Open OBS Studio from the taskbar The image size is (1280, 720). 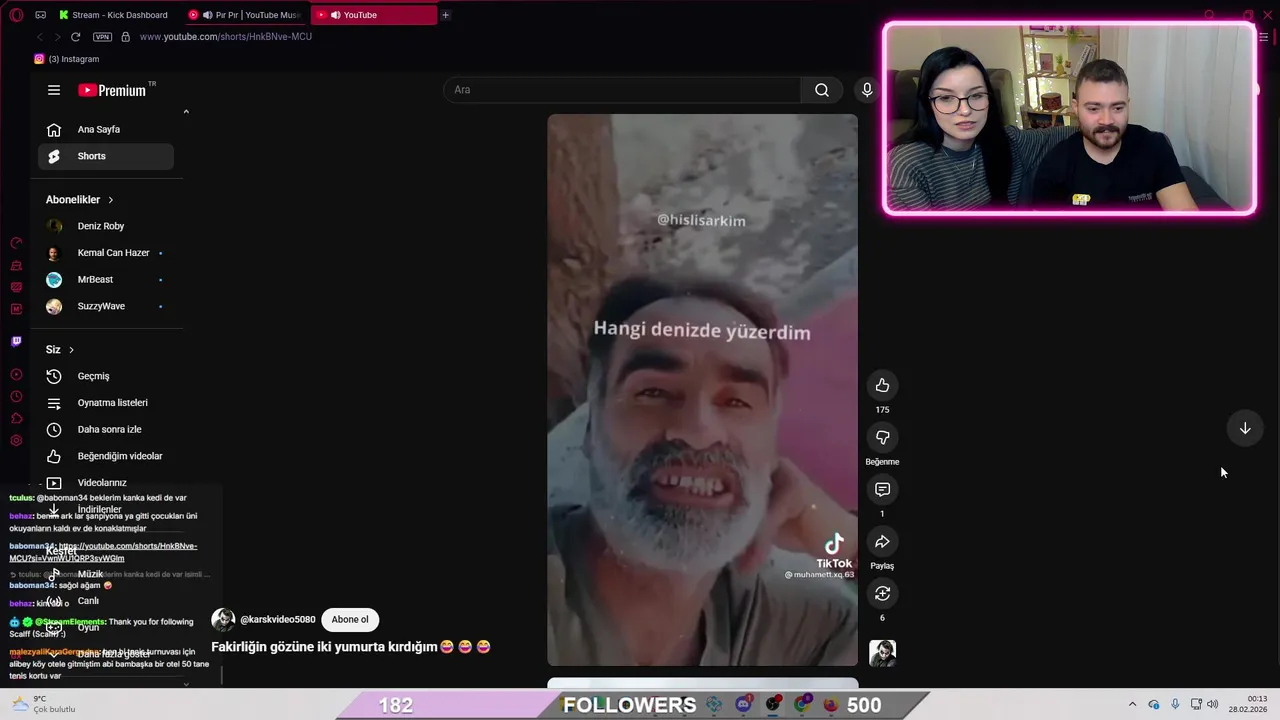pyautogui.click(x=773, y=704)
